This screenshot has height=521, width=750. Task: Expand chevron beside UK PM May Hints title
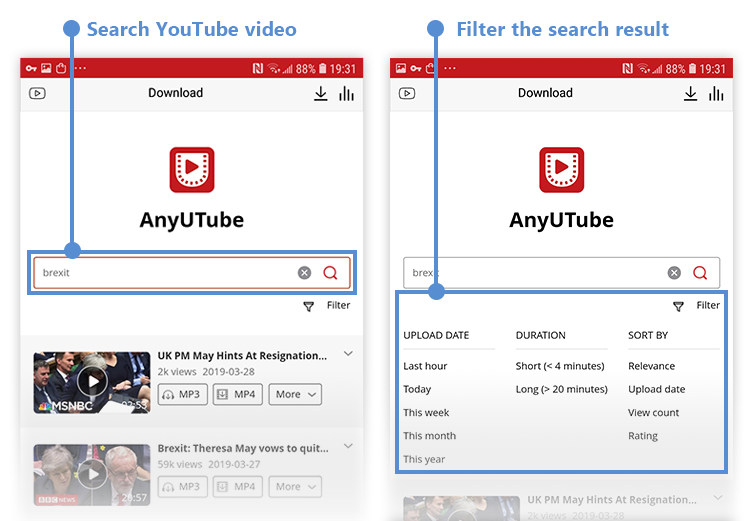point(348,354)
